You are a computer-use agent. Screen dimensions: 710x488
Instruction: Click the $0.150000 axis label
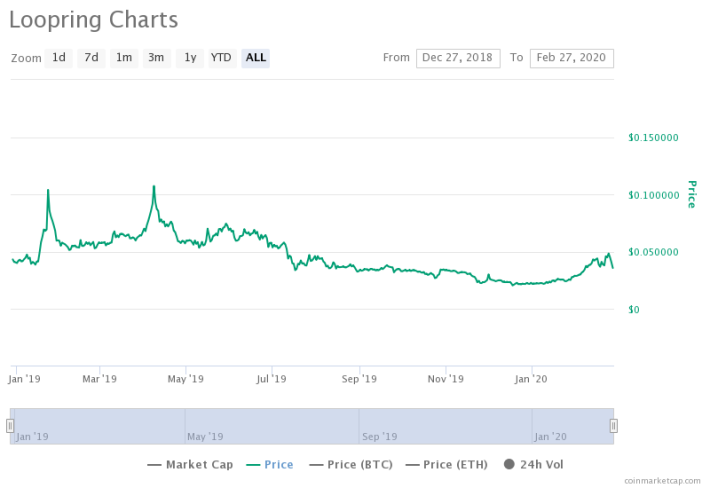(653, 138)
